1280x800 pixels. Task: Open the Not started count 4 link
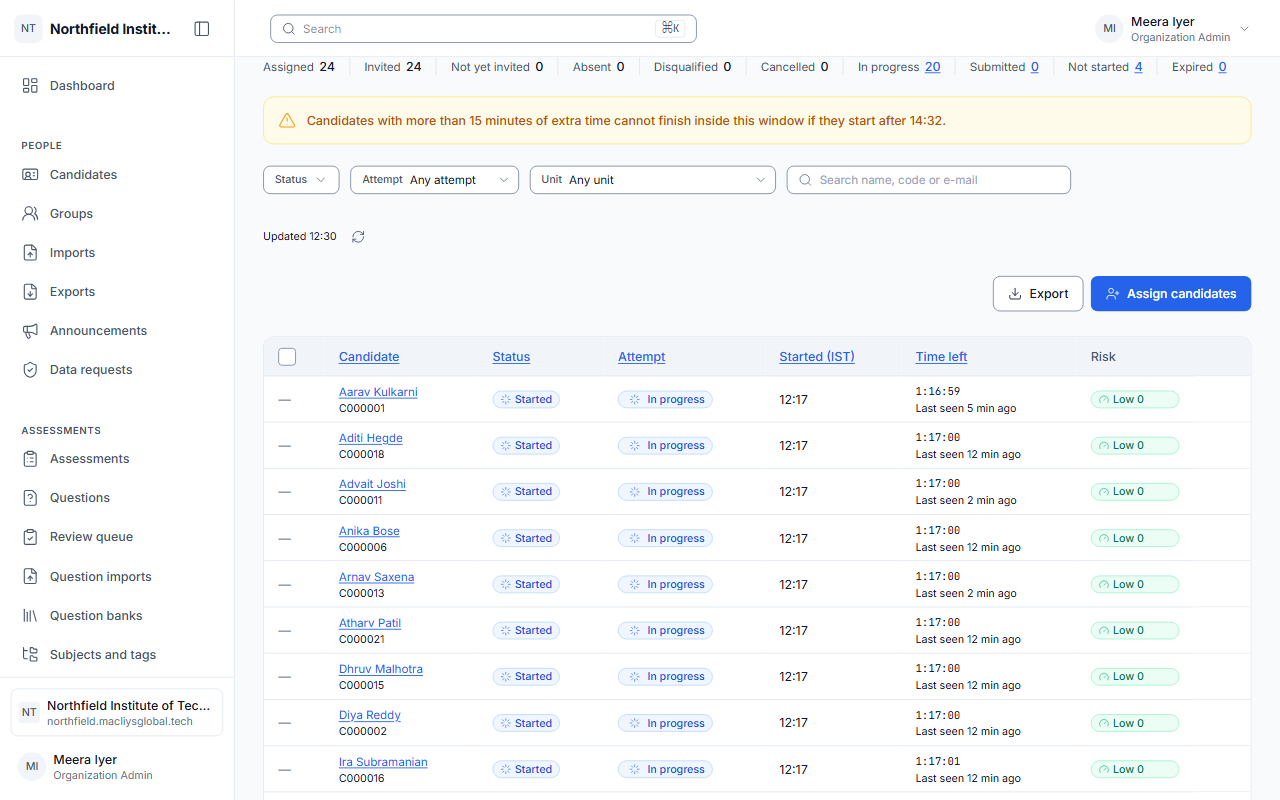[x=1138, y=67]
